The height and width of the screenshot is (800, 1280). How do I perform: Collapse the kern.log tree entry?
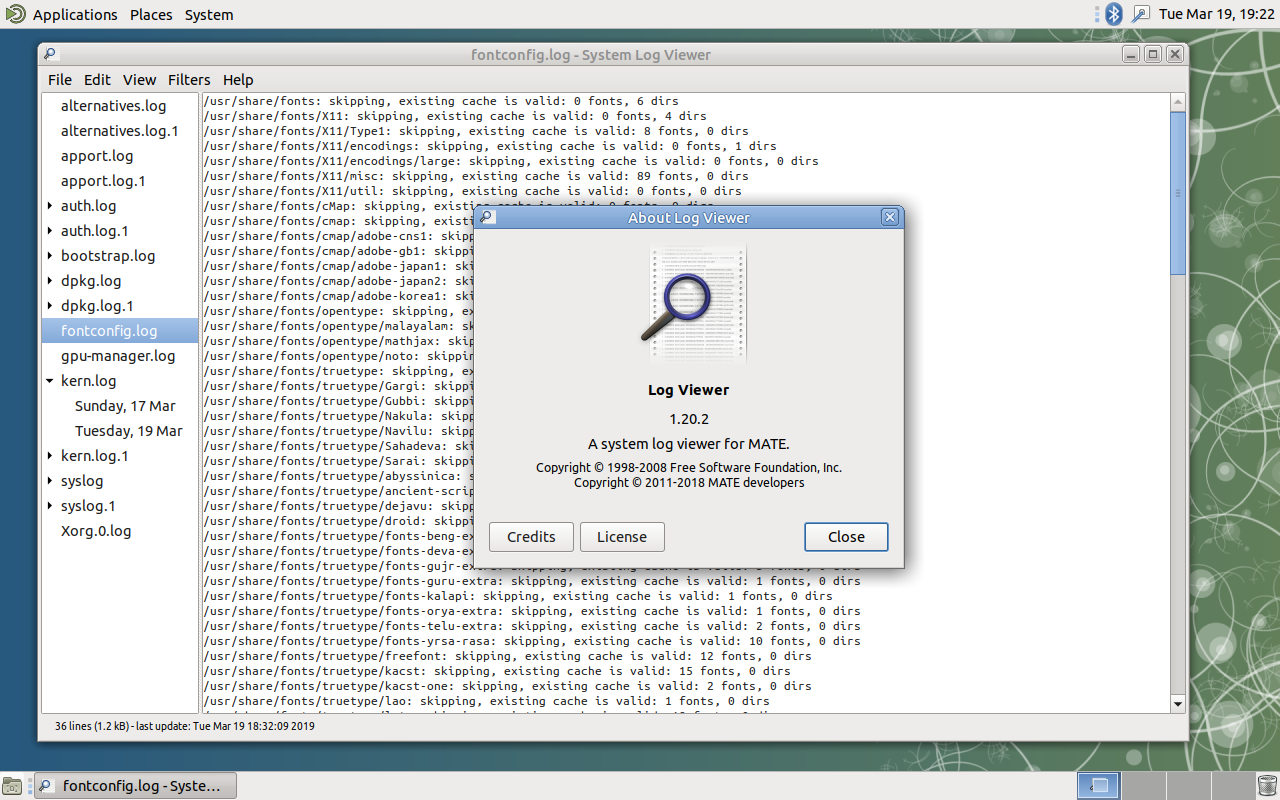pos(50,381)
